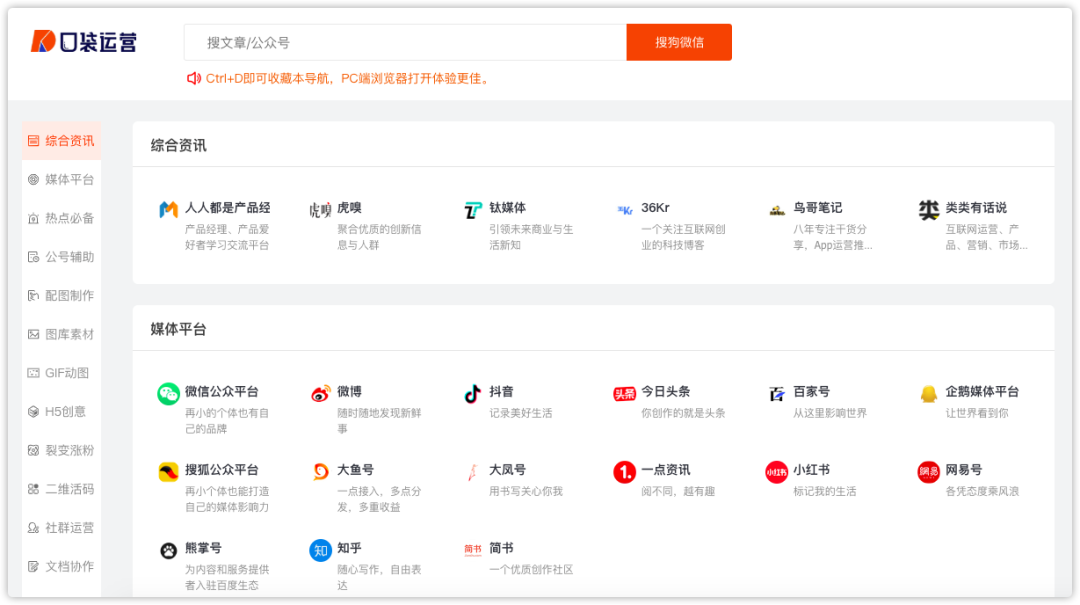Click the 鸟哥笔记 icon

click(777, 209)
